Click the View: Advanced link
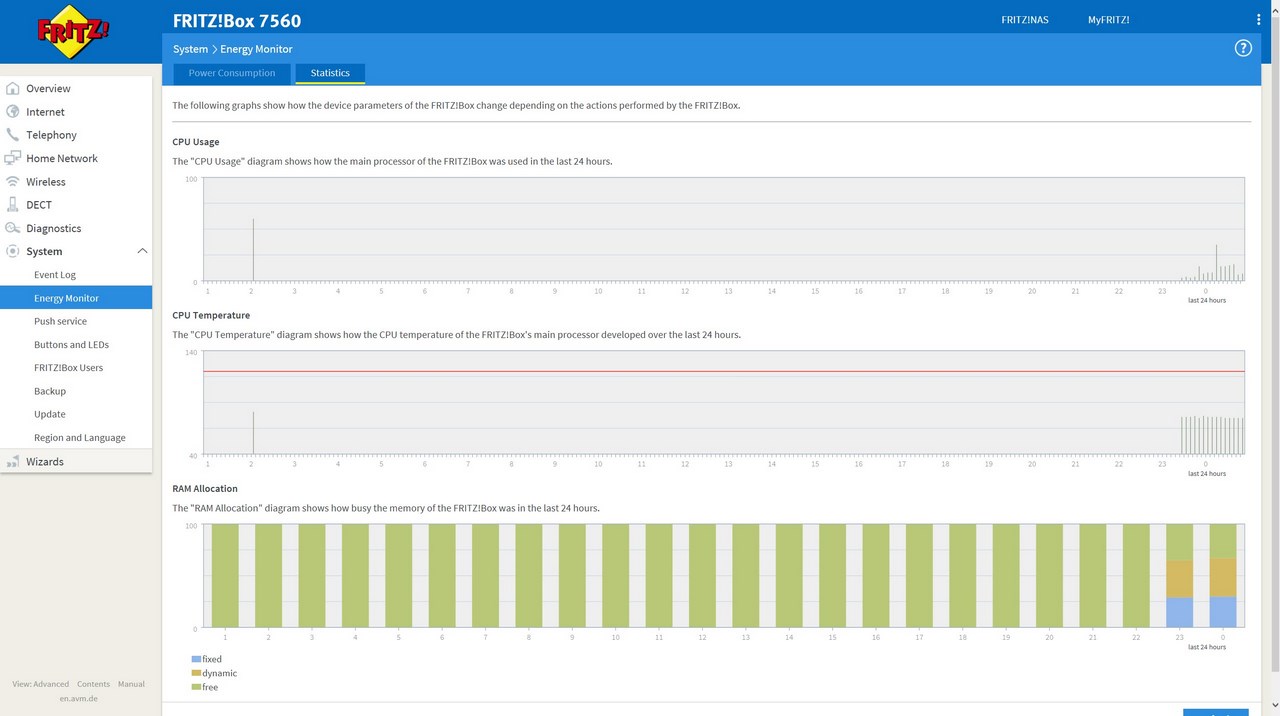This screenshot has height=716, width=1280. 41,684
